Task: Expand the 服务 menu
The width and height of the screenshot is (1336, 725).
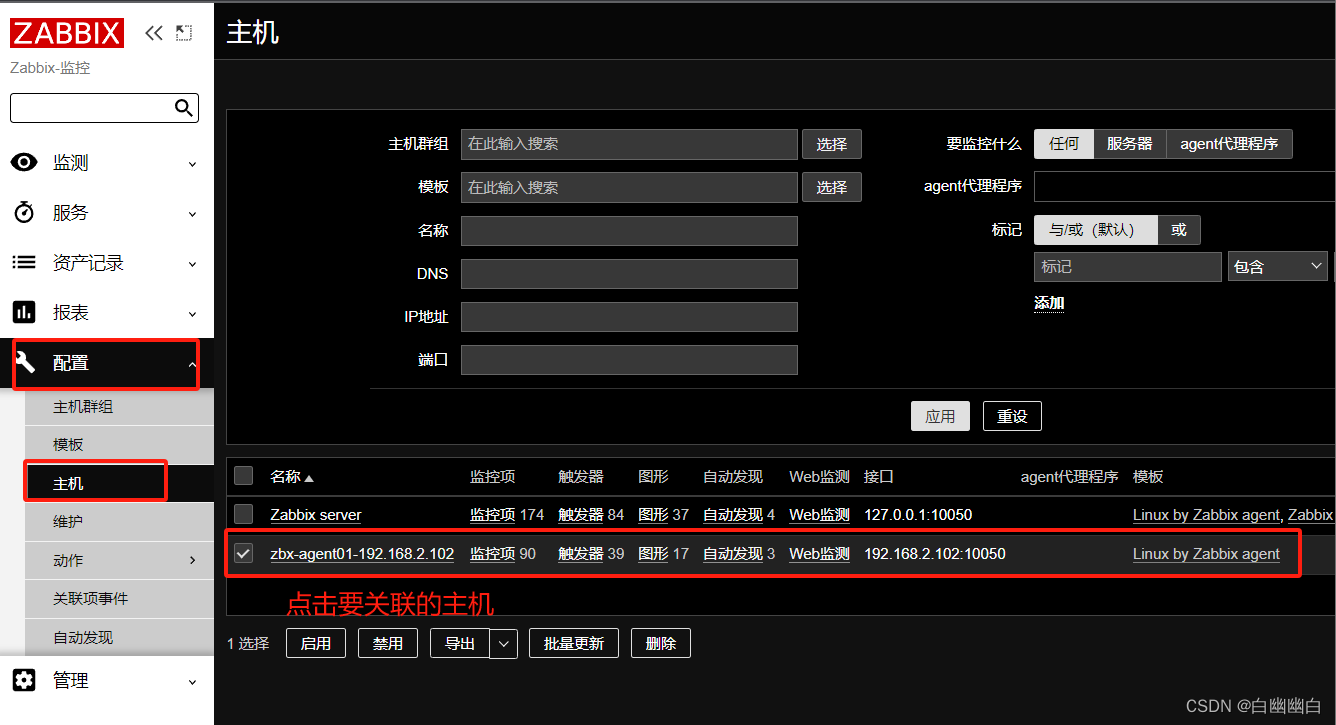Action: click(x=193, y=214)
